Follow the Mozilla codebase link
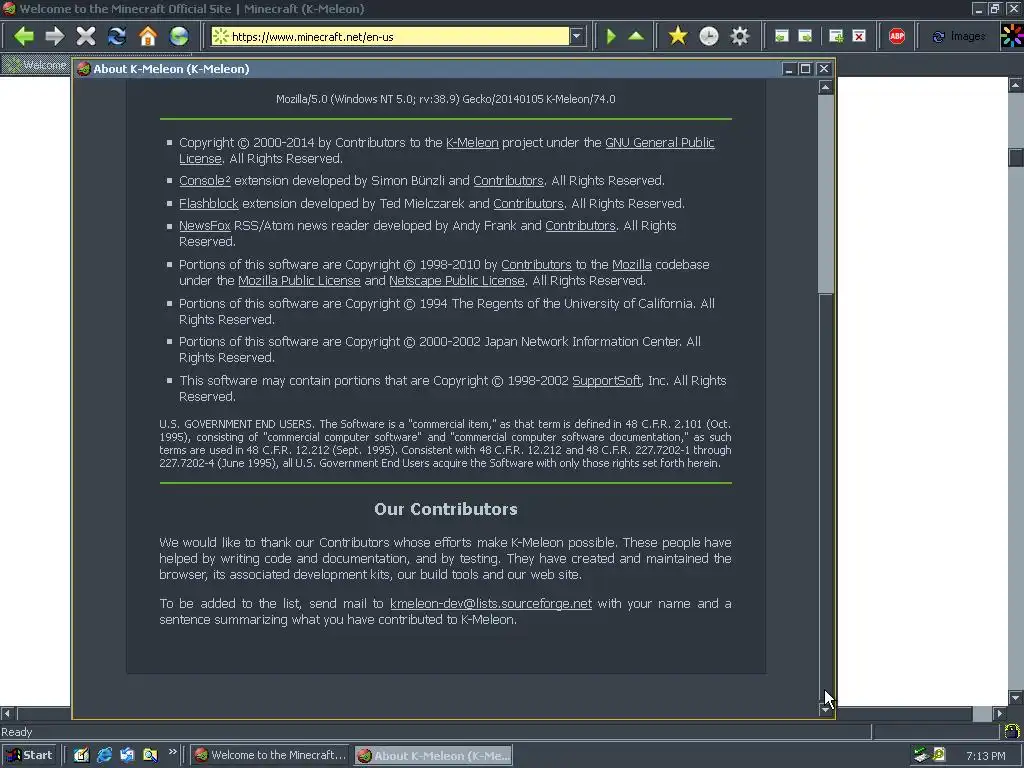The width and height of the screenshot is (1024, 768). point(632,264)
